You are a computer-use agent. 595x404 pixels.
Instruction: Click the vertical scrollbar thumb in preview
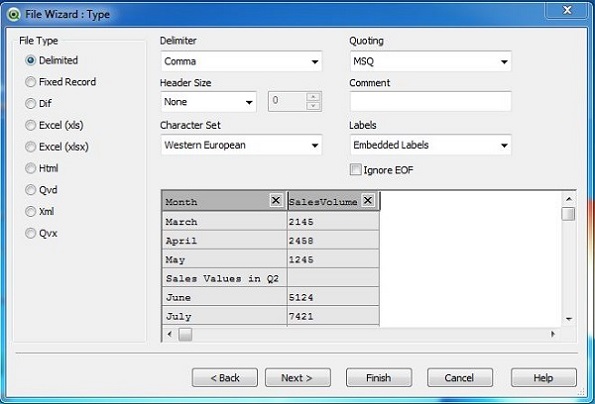(568, 214)
